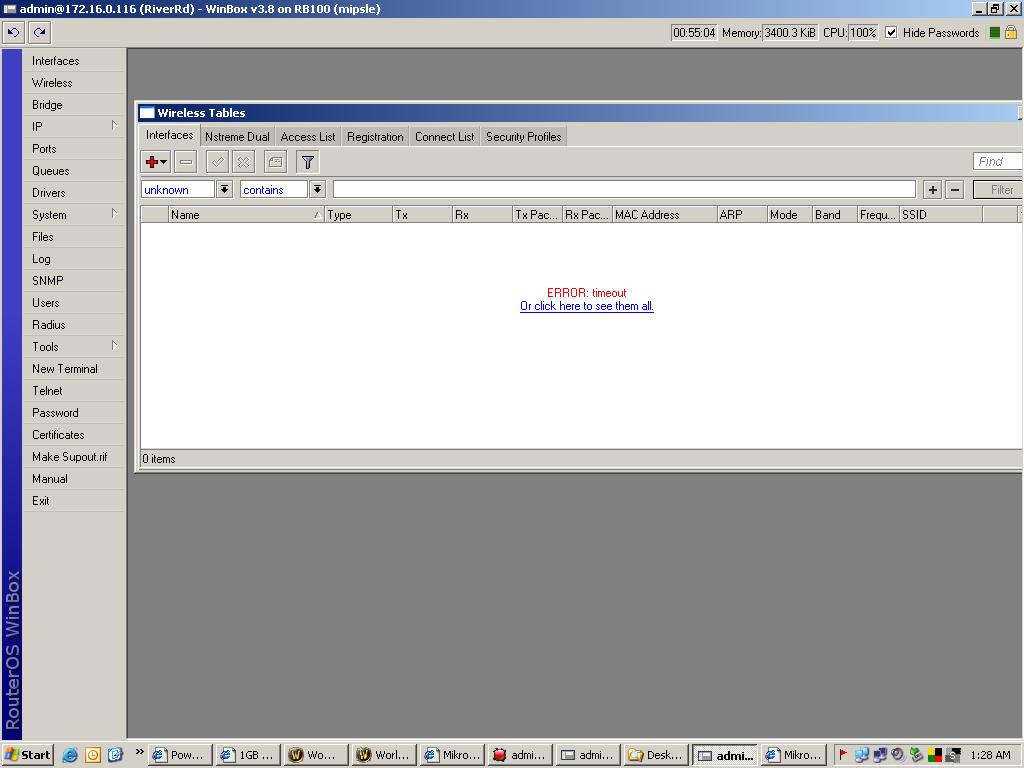This screenshot has width=1024, height=768.
Task: Open the 'contains' operator dropdown arrow
Action: pos(317,189)
